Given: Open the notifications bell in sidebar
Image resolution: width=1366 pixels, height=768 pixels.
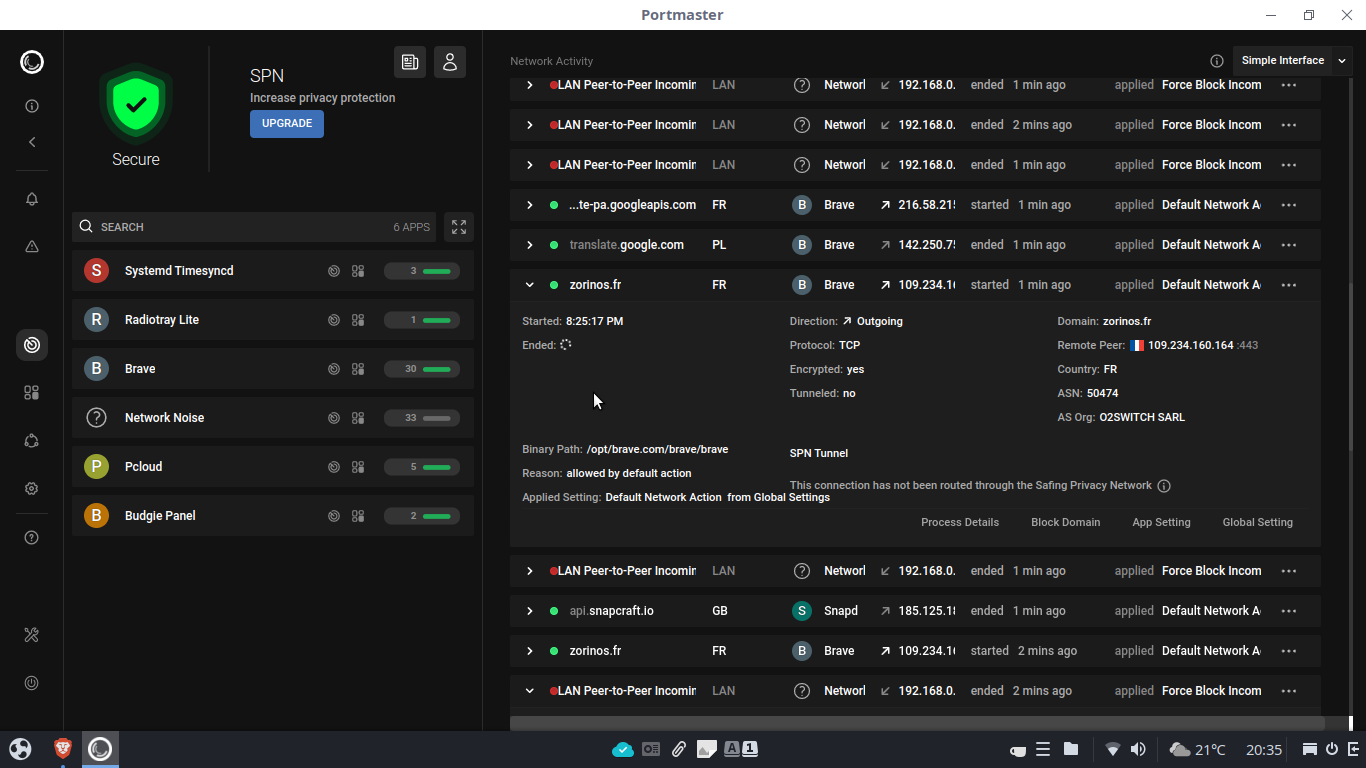Looking at the screenshot, I should tap(31, 199).
